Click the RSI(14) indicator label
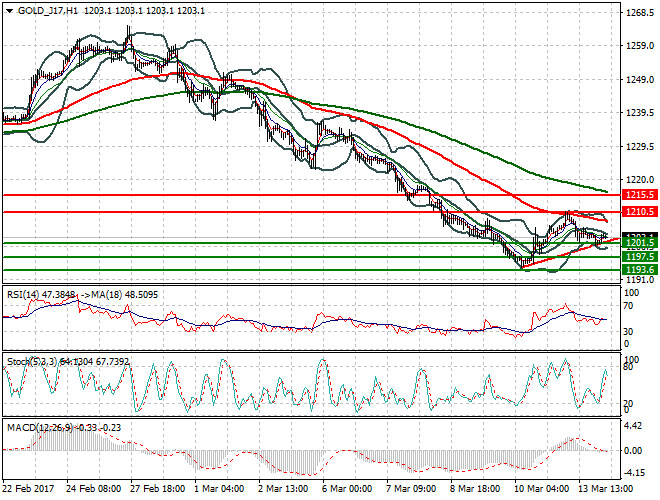The height and width of the screenshot is (500, 660). 25,294
